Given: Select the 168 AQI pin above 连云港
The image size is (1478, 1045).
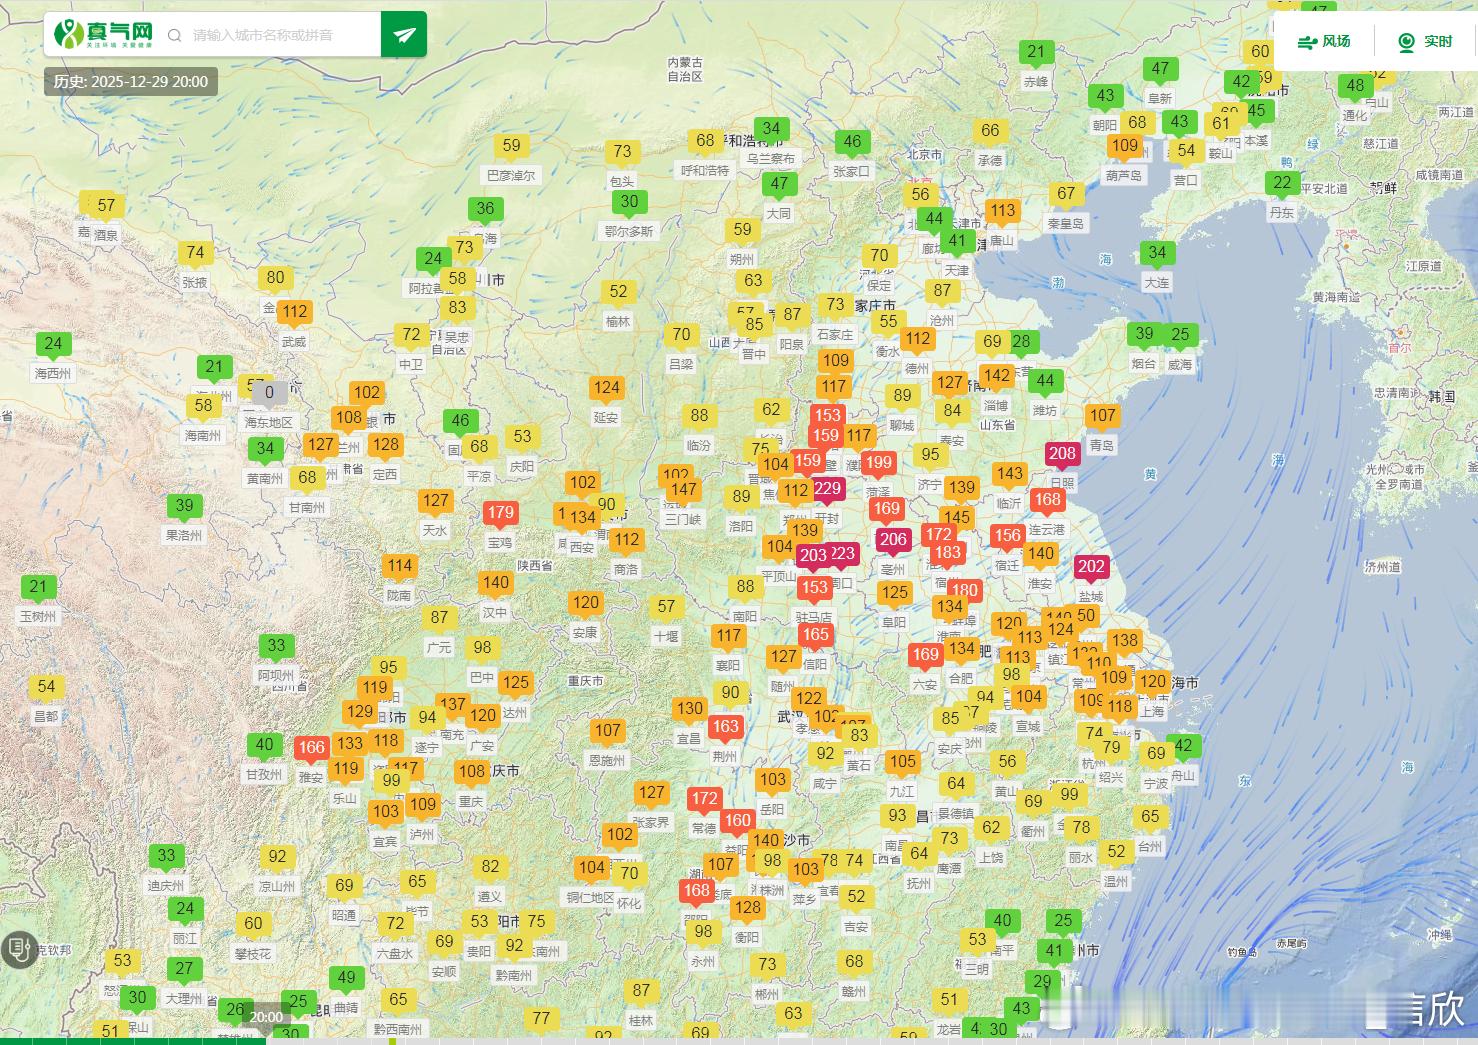Looking at the screenshot, I should [1047, 501].
